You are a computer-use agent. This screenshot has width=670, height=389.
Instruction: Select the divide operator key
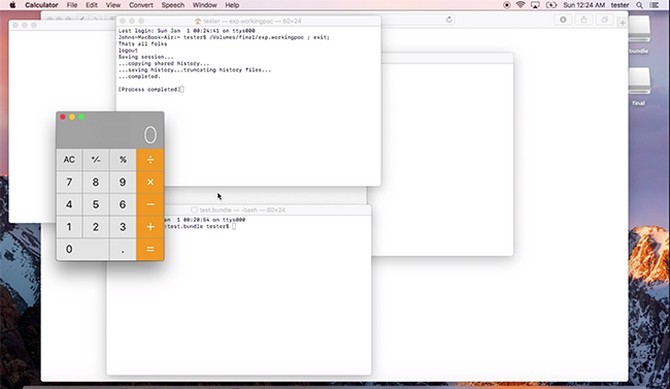coord(150,160)
